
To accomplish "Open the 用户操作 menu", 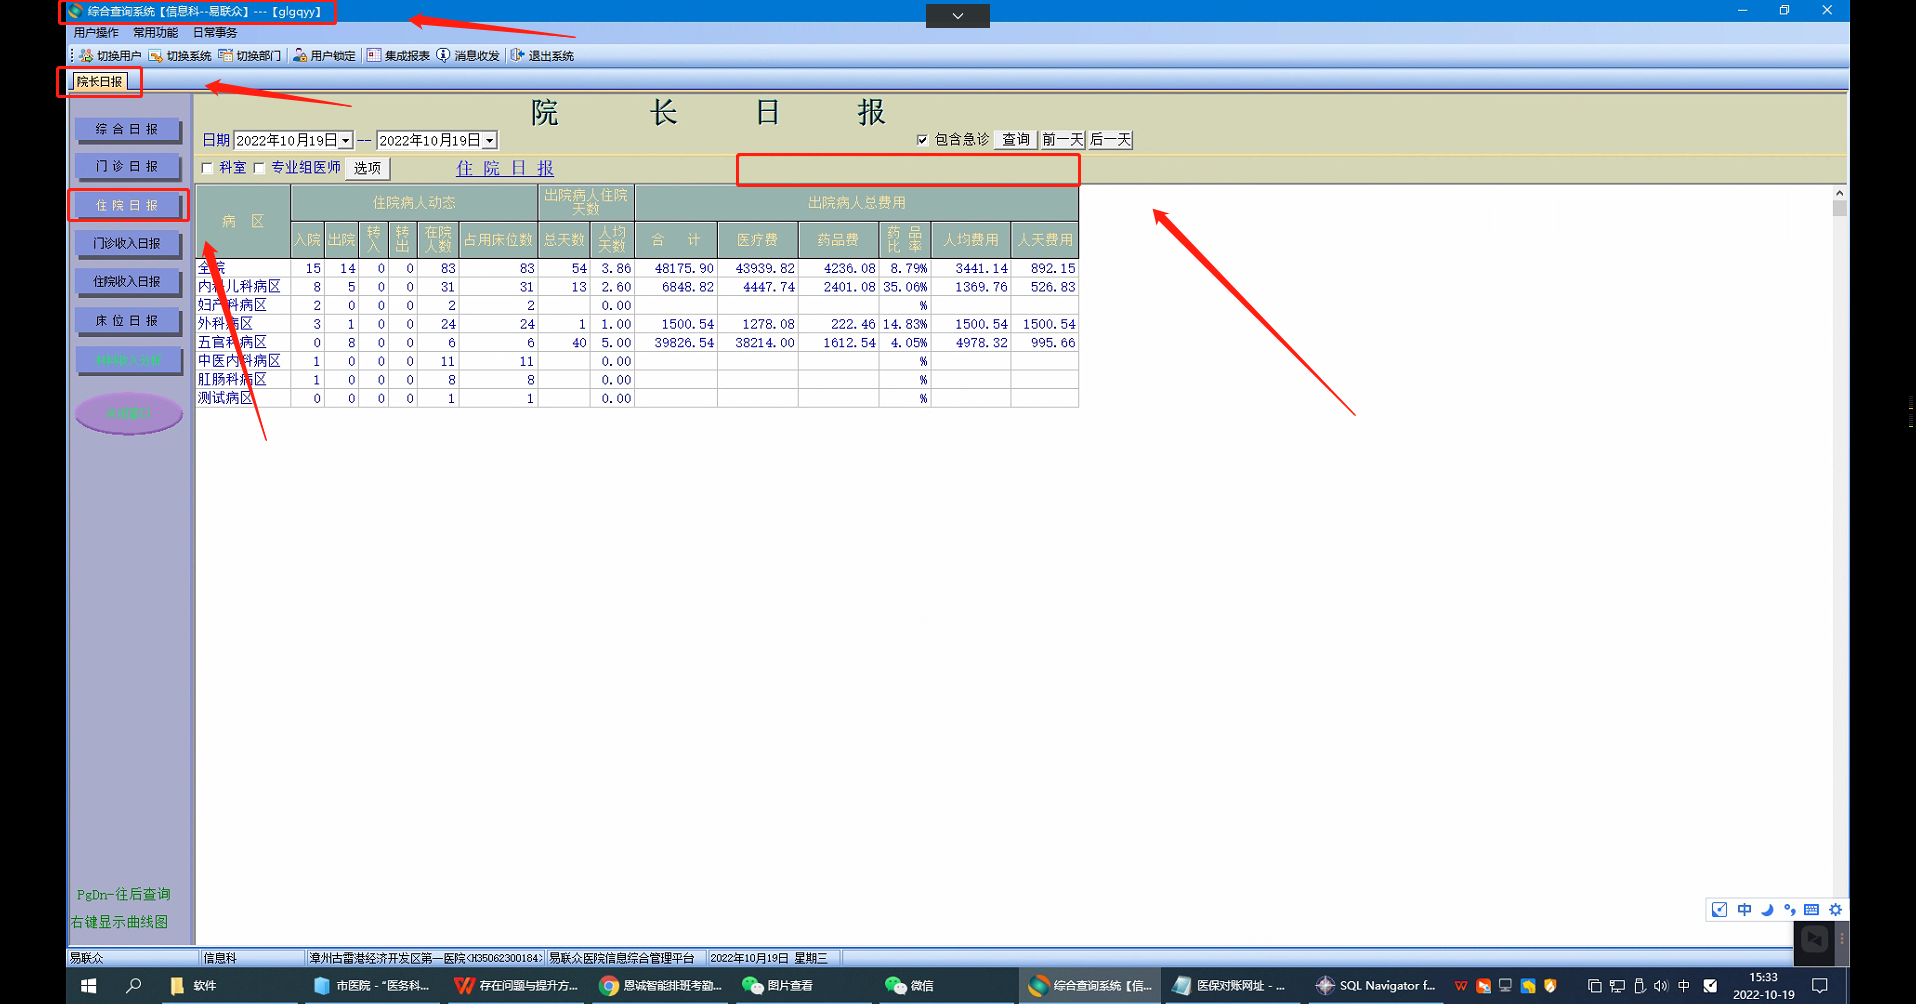I will tap(96, 33).
